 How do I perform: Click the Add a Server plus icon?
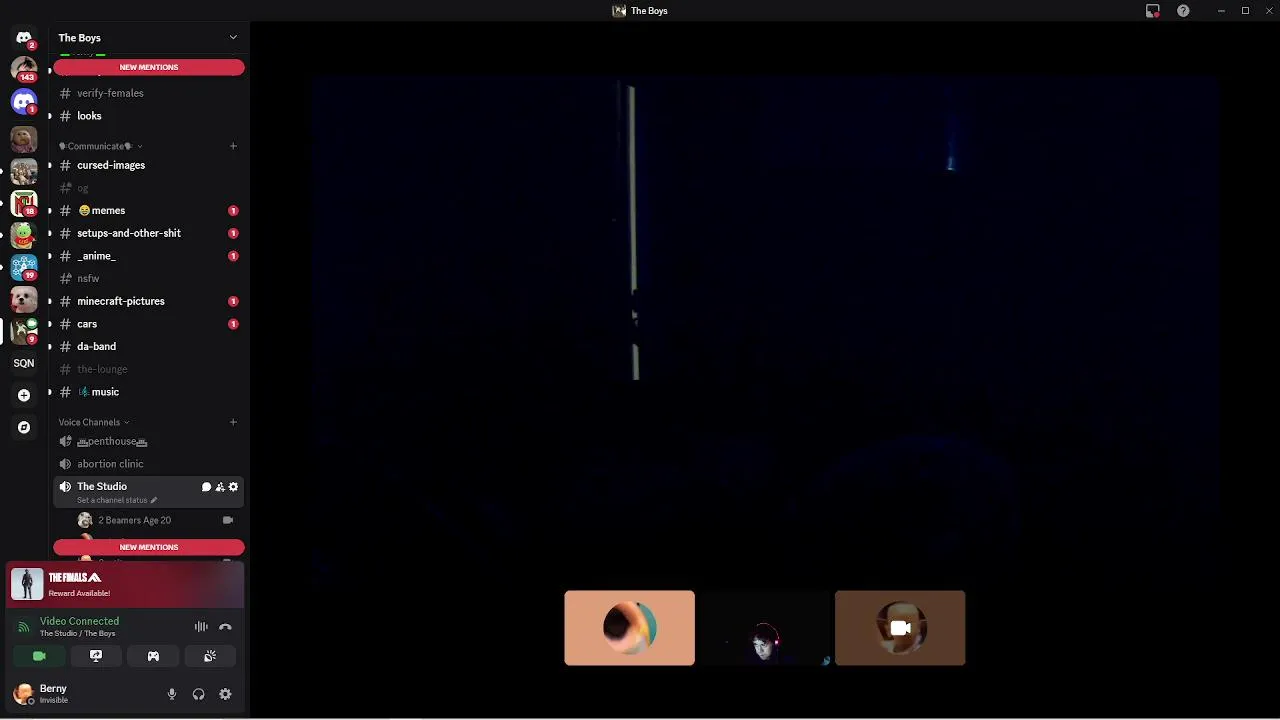tap(24, 395)
